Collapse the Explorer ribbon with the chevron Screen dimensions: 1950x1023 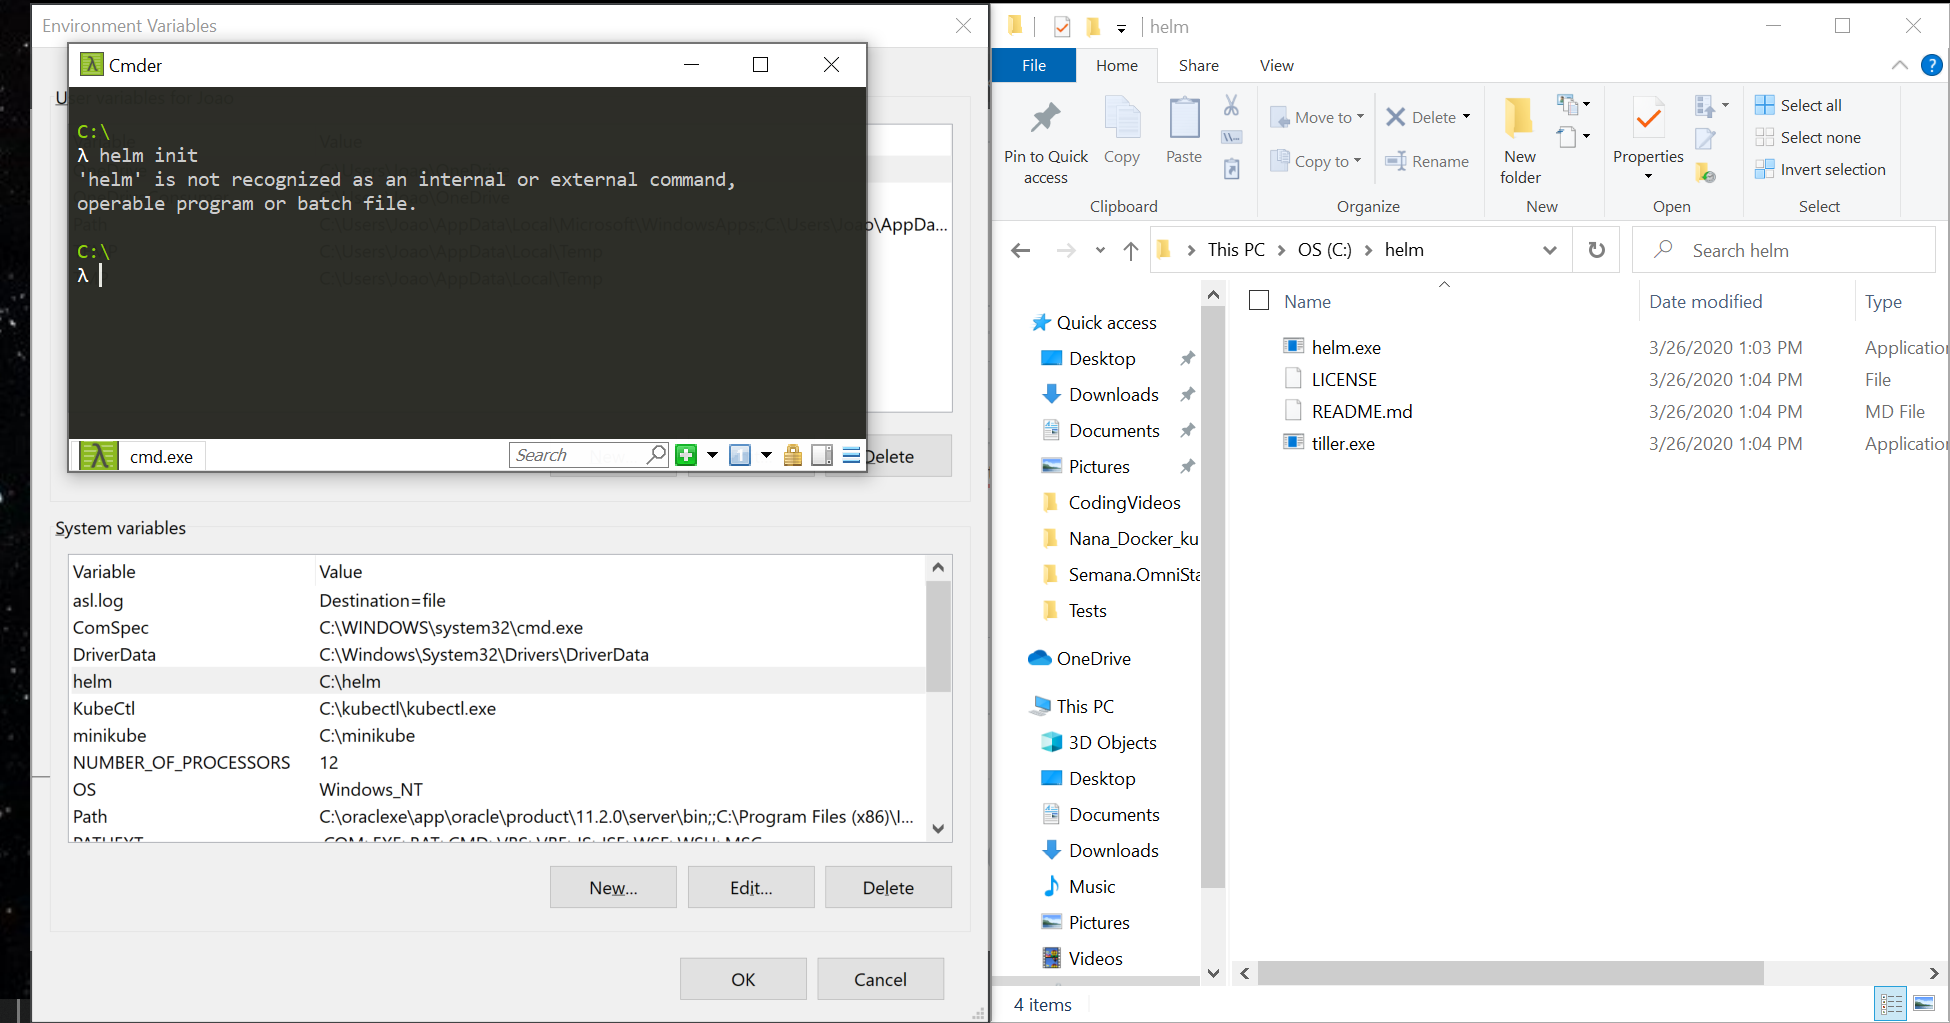coord(1899,65)
